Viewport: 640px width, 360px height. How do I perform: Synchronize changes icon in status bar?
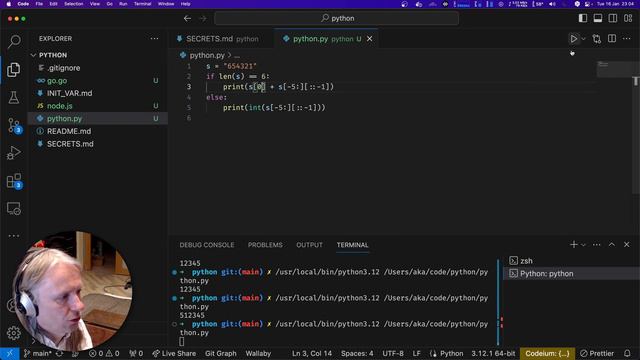(x=60, y=353)
